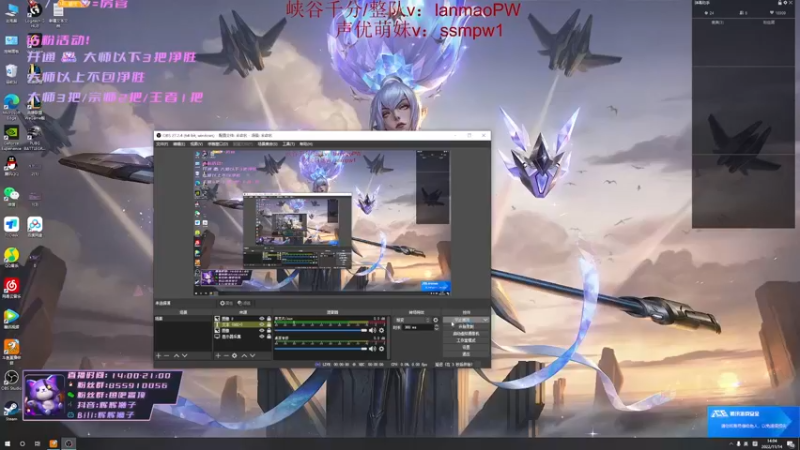Open Steam desktop shortcut icon
Viewport: 800px width, 450px height.
click(x=11, y=411)
